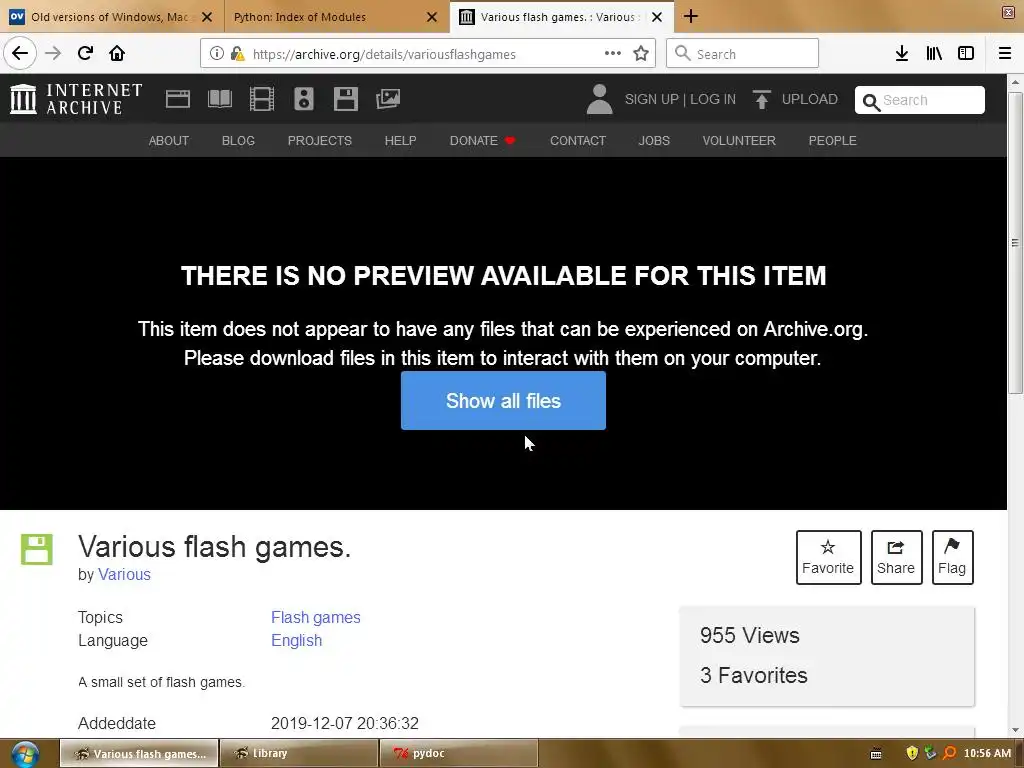Screen dimensions: 1024x768
Task: Open the Flash games topic link
Action: coord(315,617)
